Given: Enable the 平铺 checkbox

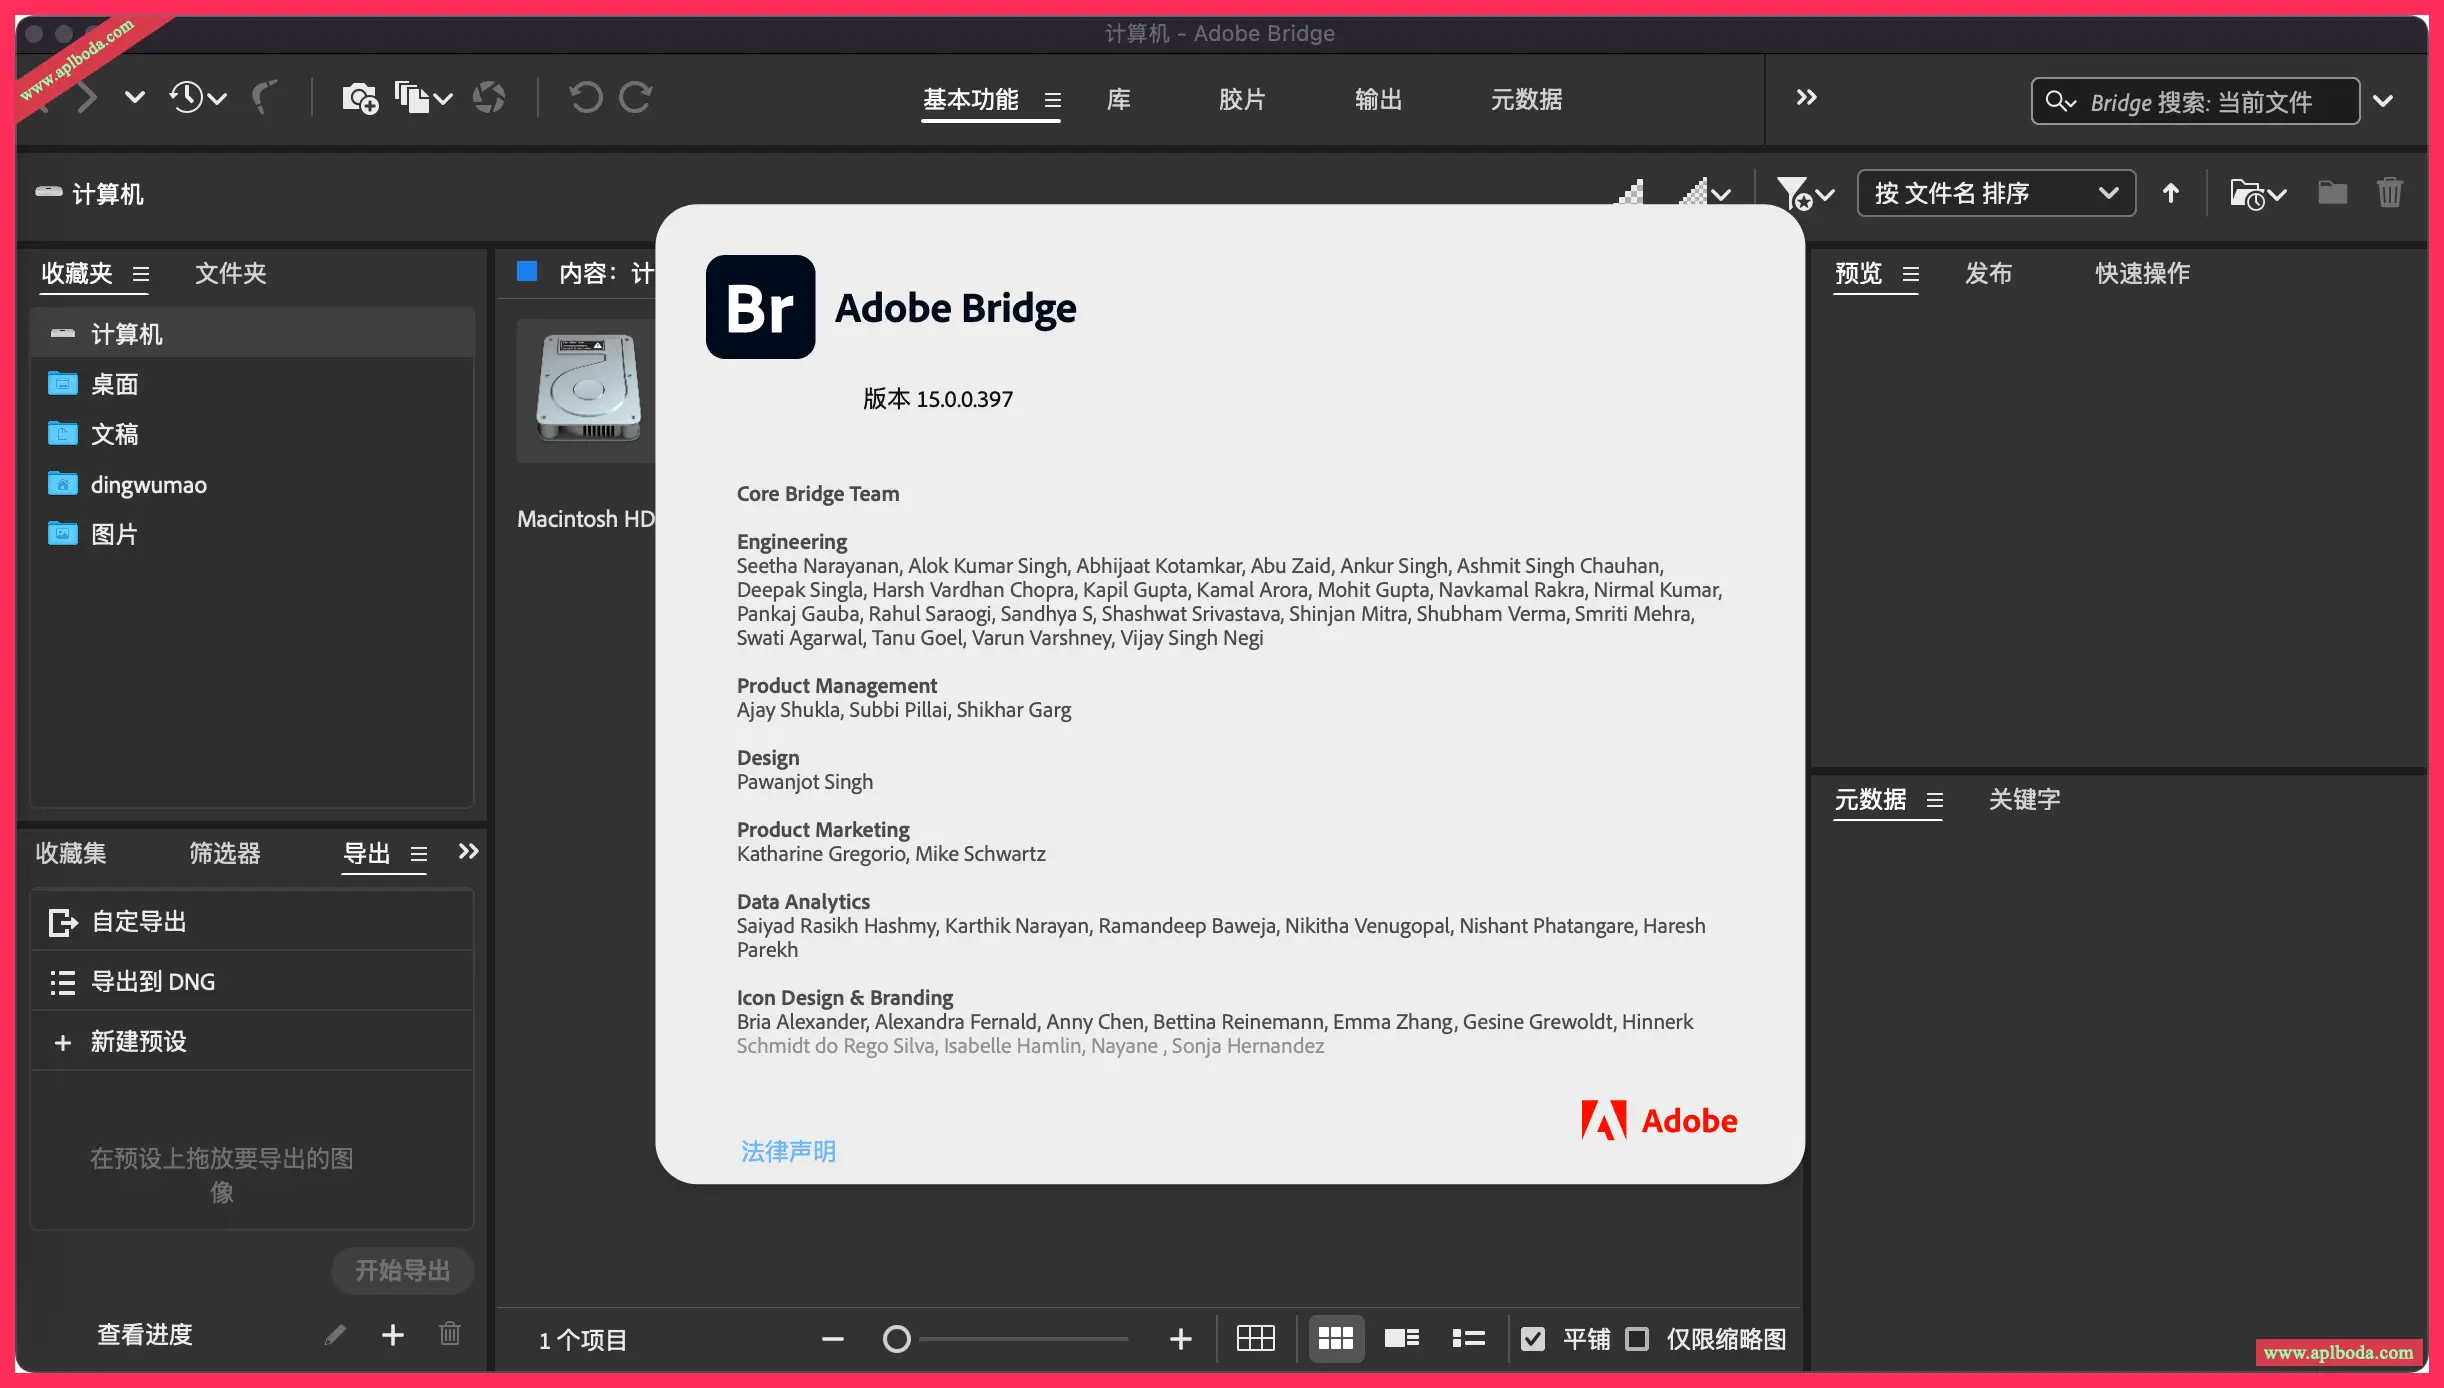Looking at the screenshot, I should tap(1533, 1338).
